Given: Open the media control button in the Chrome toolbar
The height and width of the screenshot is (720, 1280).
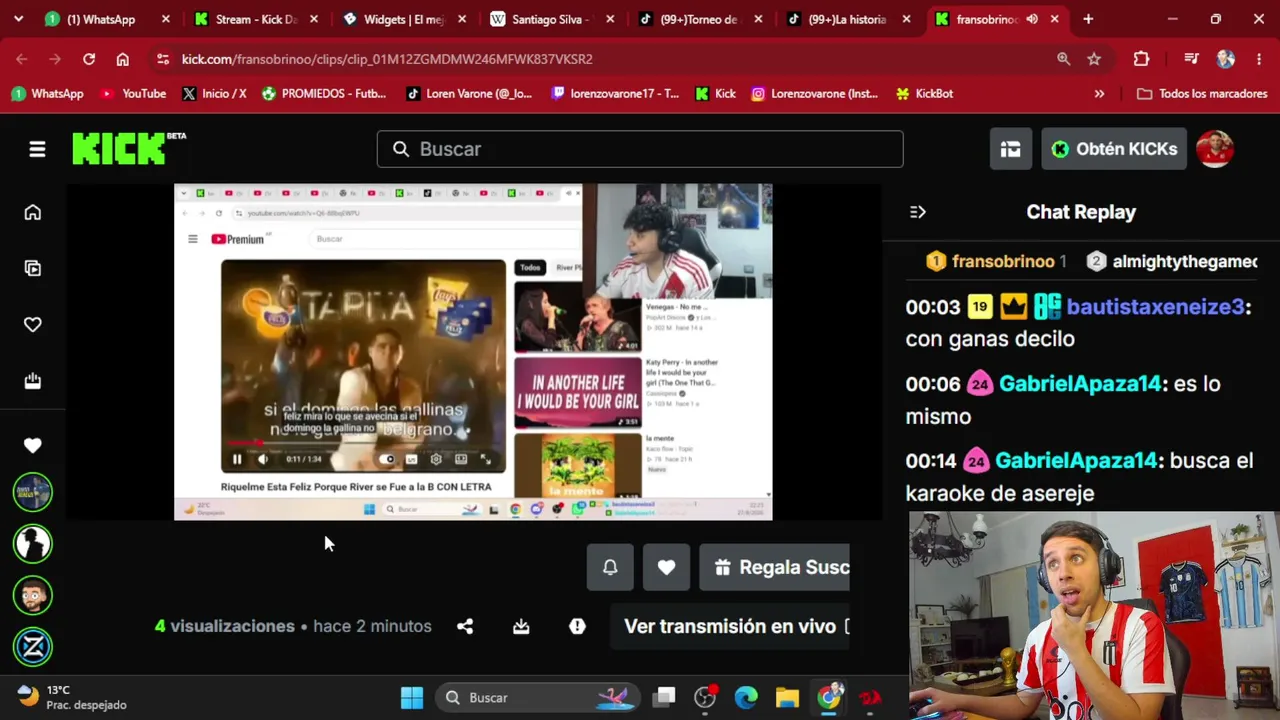Looking at the screenshot, I should tap(1191, 59).
